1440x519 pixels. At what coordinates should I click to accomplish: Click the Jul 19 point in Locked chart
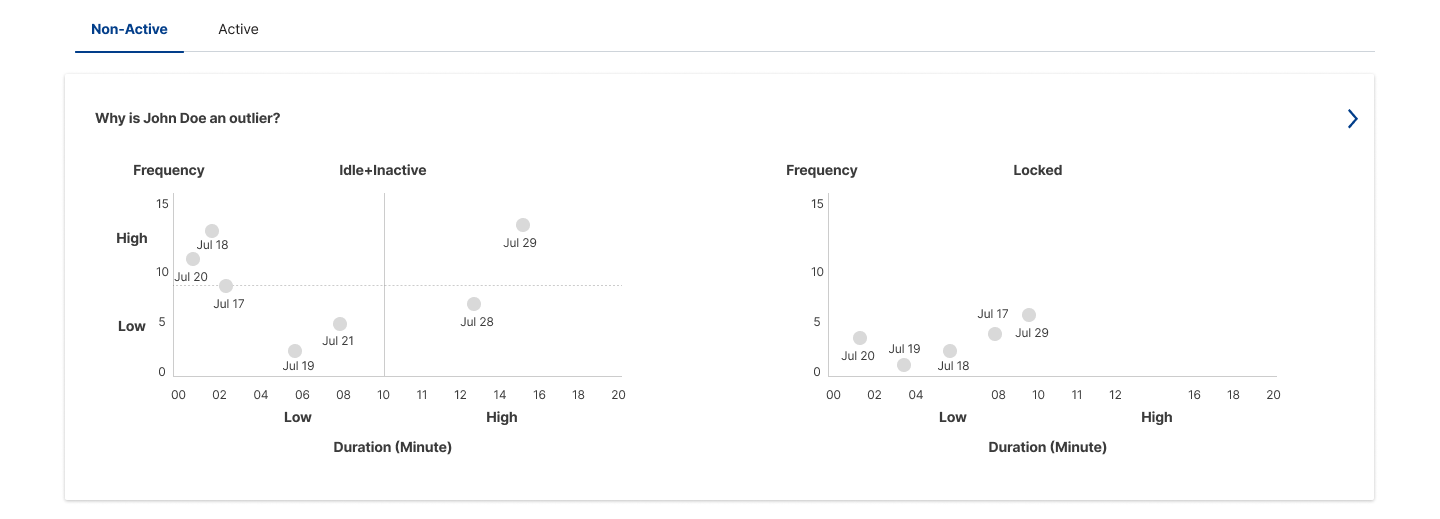point(904,365)
